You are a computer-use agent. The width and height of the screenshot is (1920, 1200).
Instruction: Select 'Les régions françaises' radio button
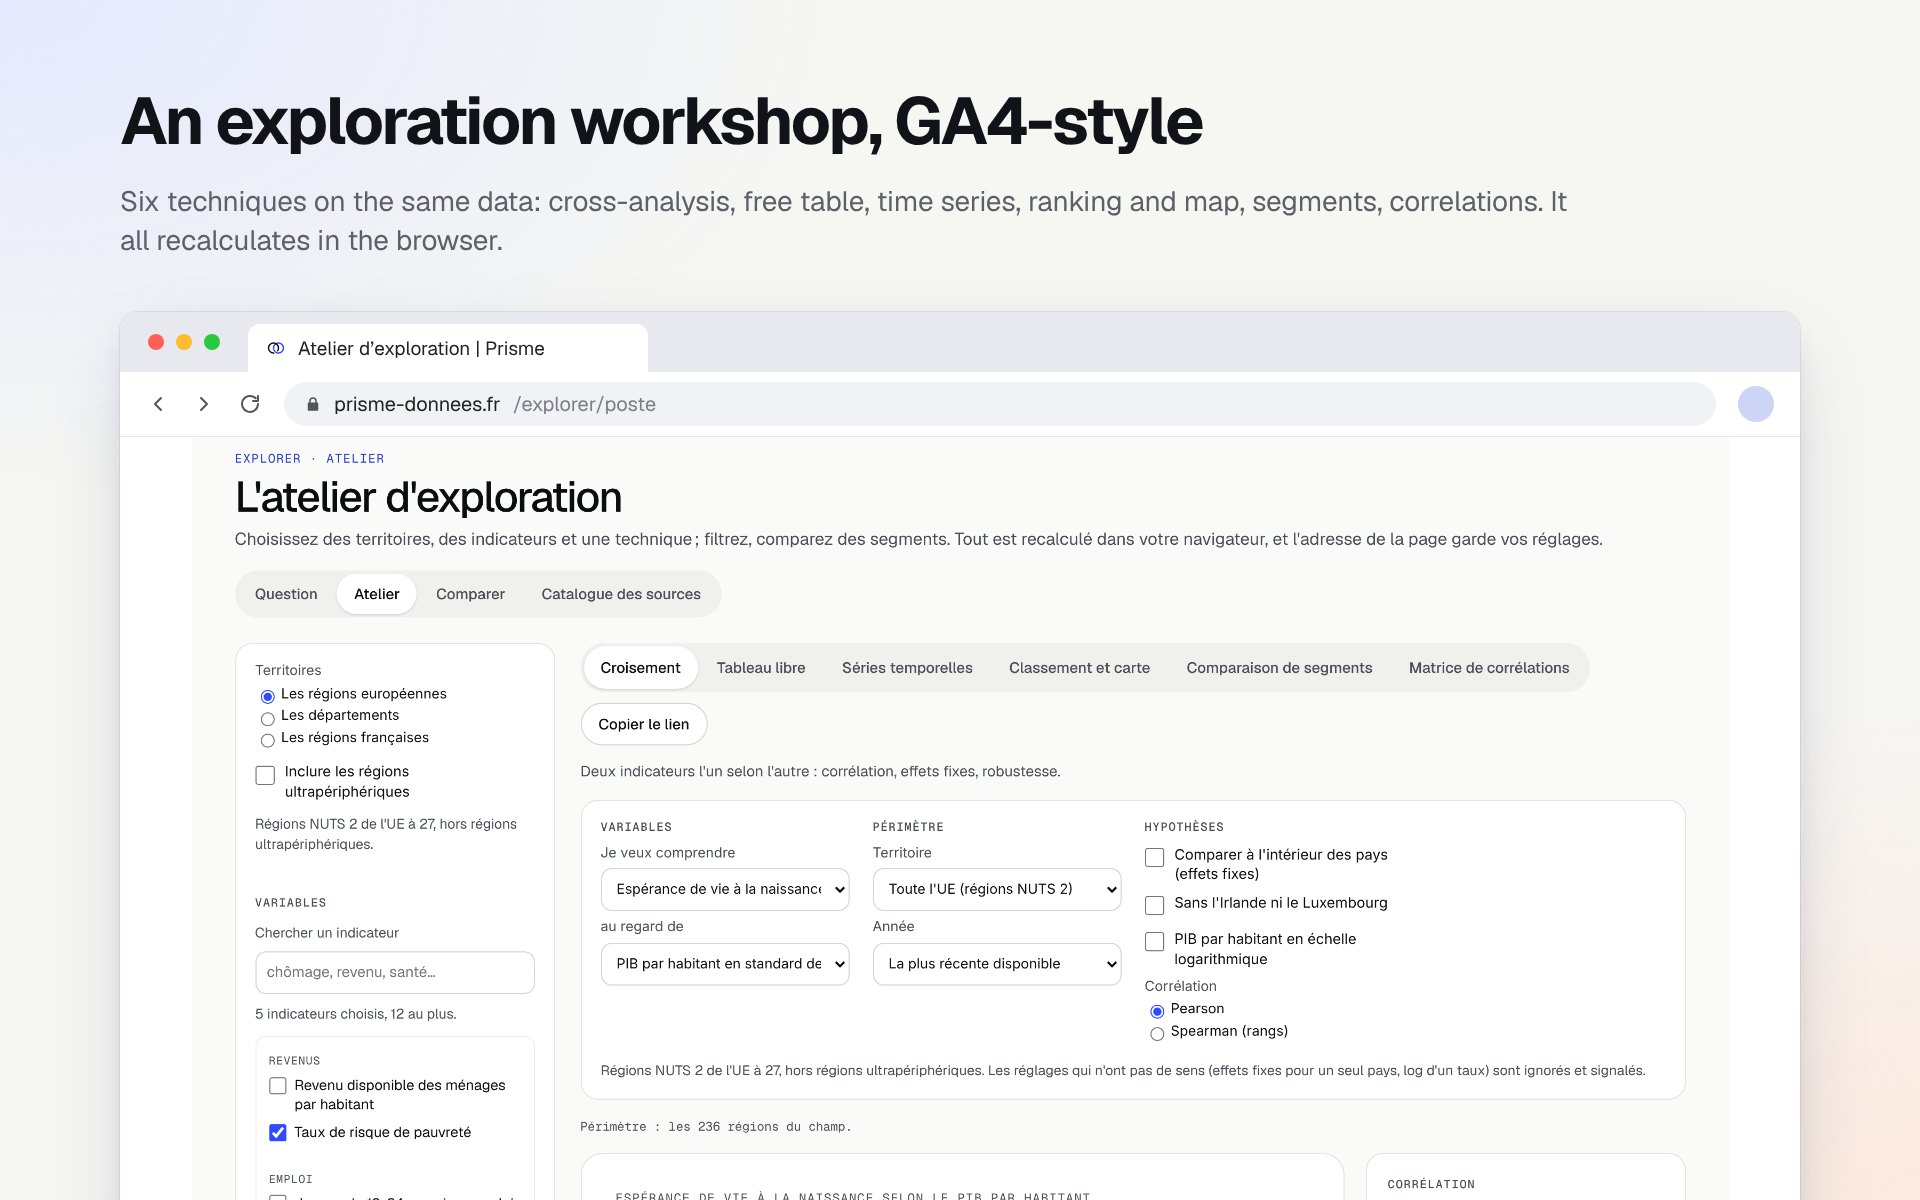(267, 740)
